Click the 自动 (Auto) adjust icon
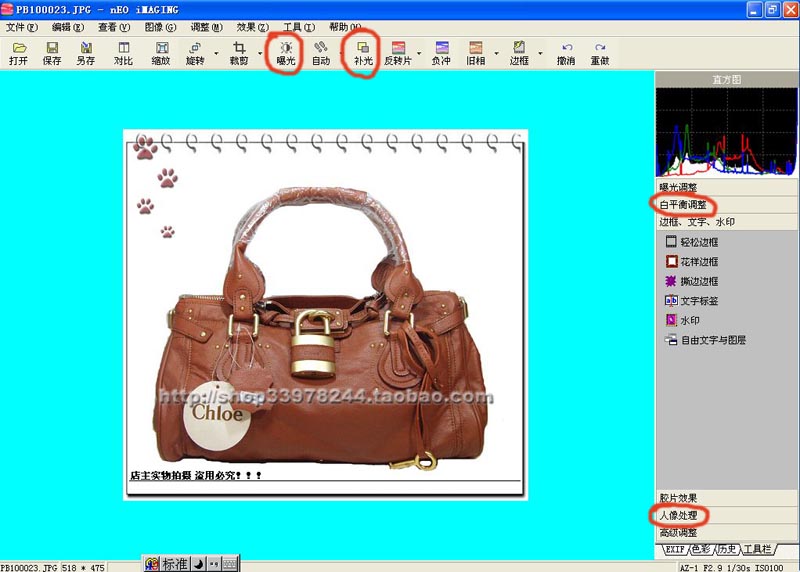Viewport: 800px width, 572px height. coord(321,54)
